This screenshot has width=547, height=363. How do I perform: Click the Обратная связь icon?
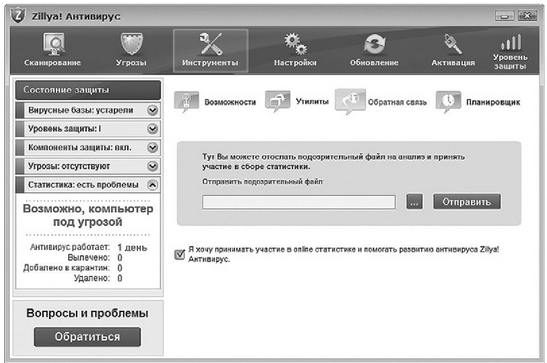[x=350, y=101]
